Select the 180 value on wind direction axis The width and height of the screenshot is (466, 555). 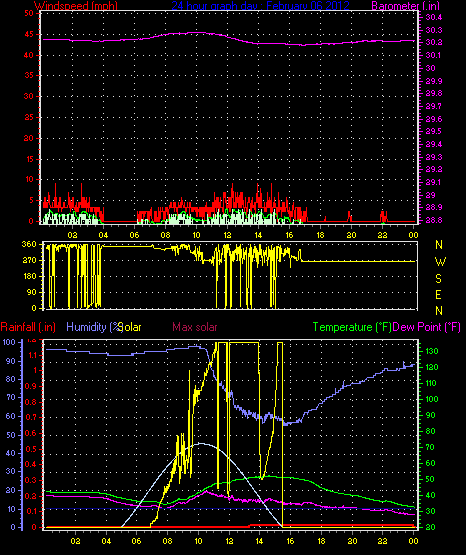click(x=29, y=276)
